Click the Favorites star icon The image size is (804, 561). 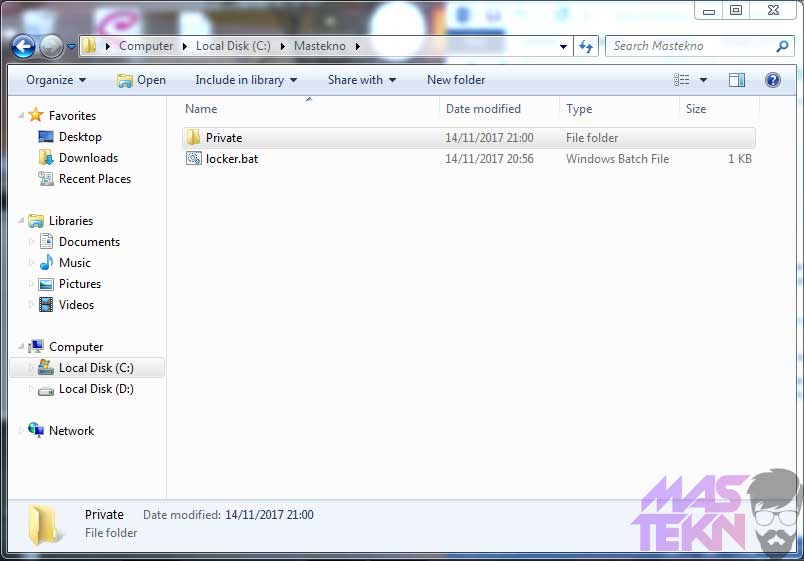(36, 115)
